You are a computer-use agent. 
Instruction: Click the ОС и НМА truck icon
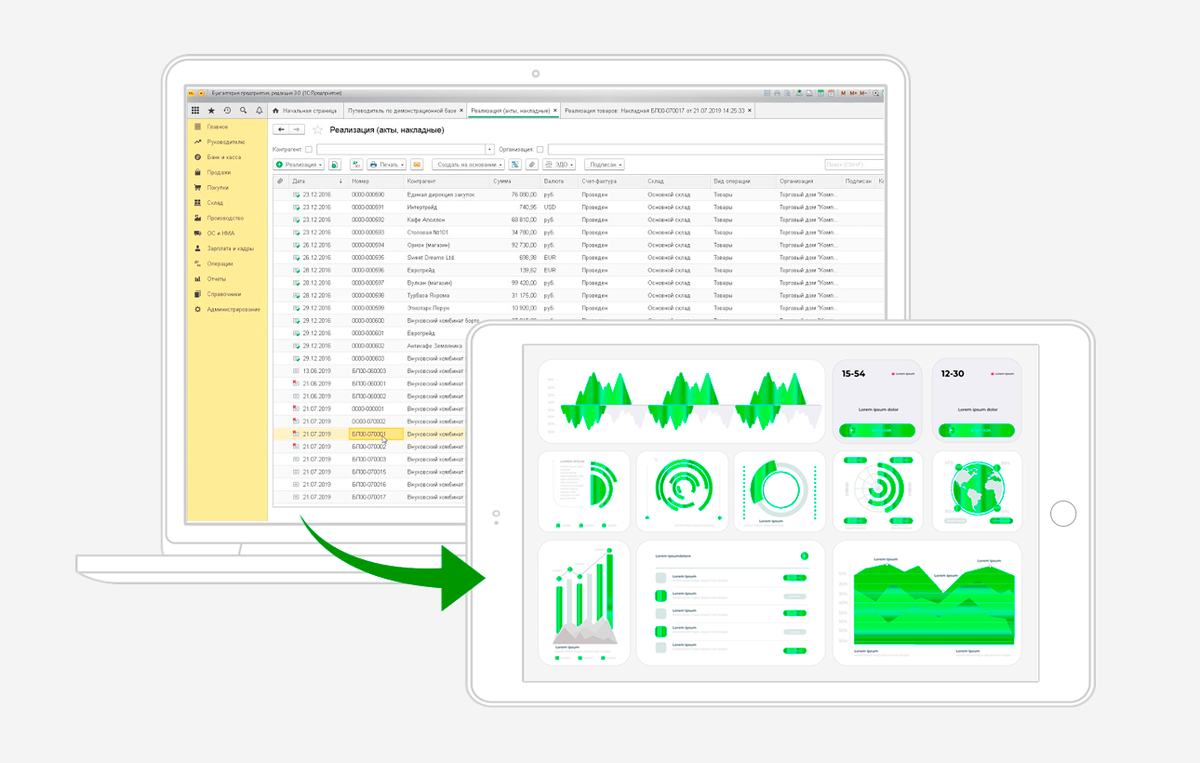point(198,233)
